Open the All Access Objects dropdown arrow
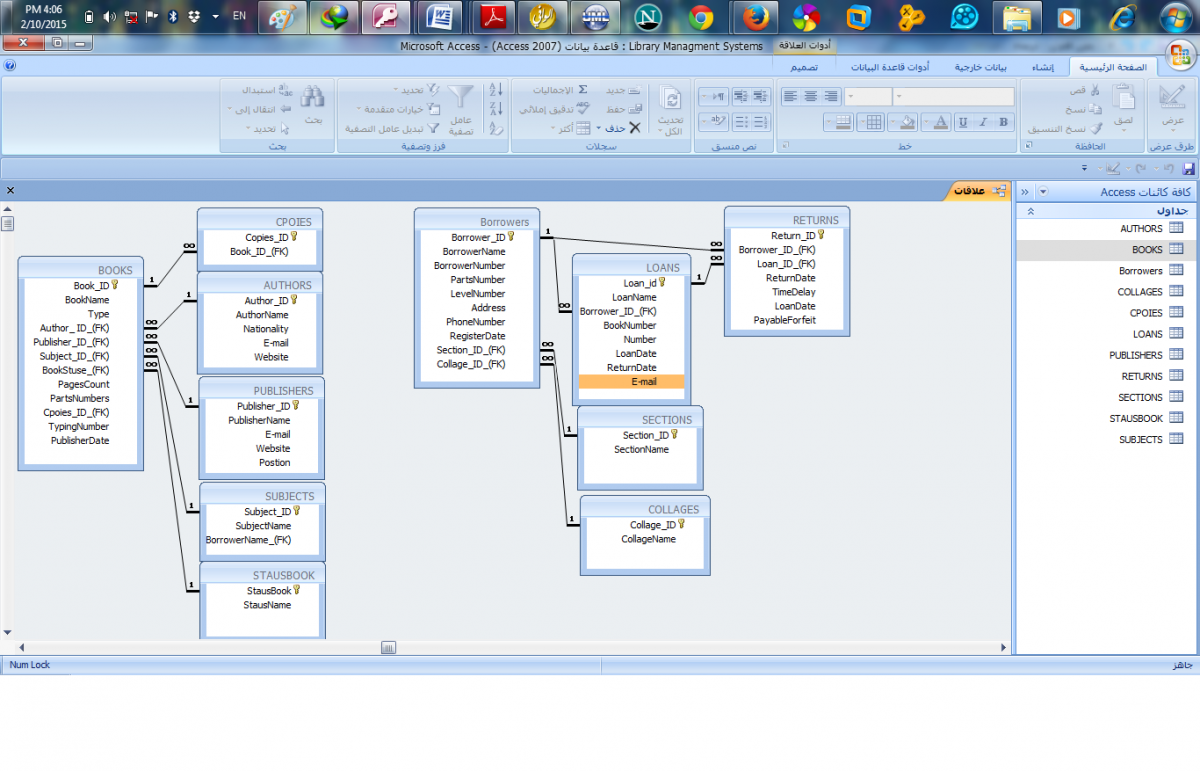This screenshot has height=771, width=1200. [1043, 192]
